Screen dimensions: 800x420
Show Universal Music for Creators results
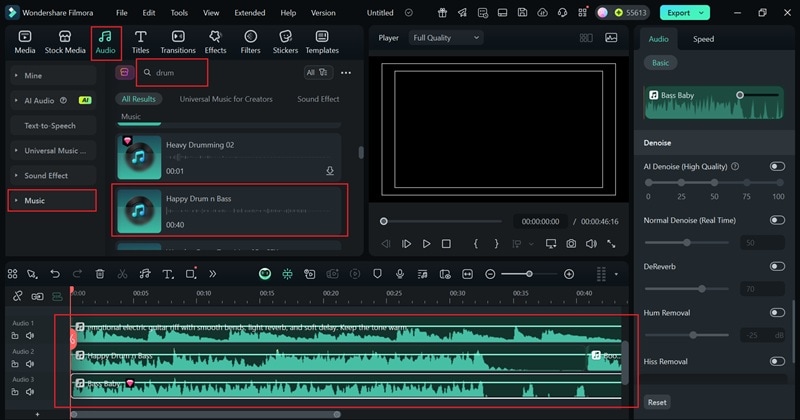226,99
